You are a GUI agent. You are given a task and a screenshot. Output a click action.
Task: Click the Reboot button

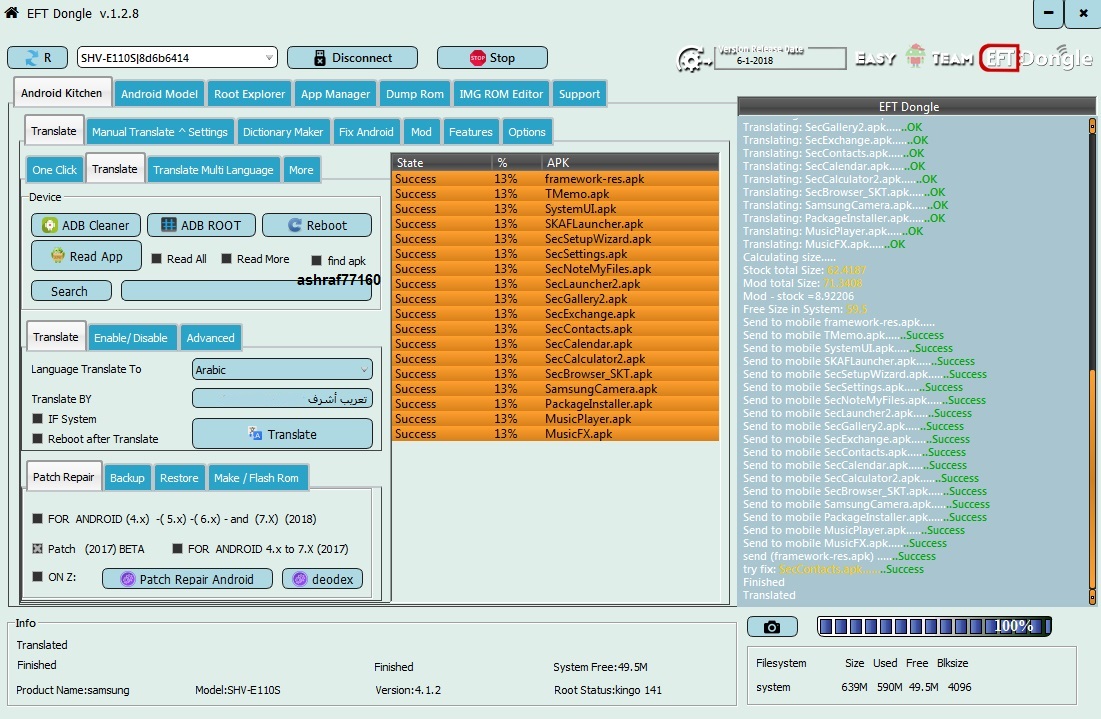pos(317,225)
